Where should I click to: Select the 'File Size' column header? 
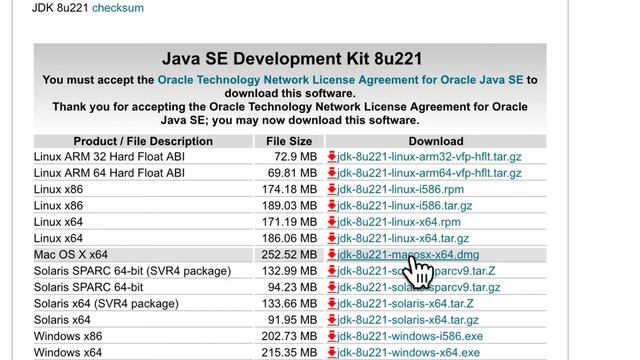pyautogui.click(x=289, y=141)
